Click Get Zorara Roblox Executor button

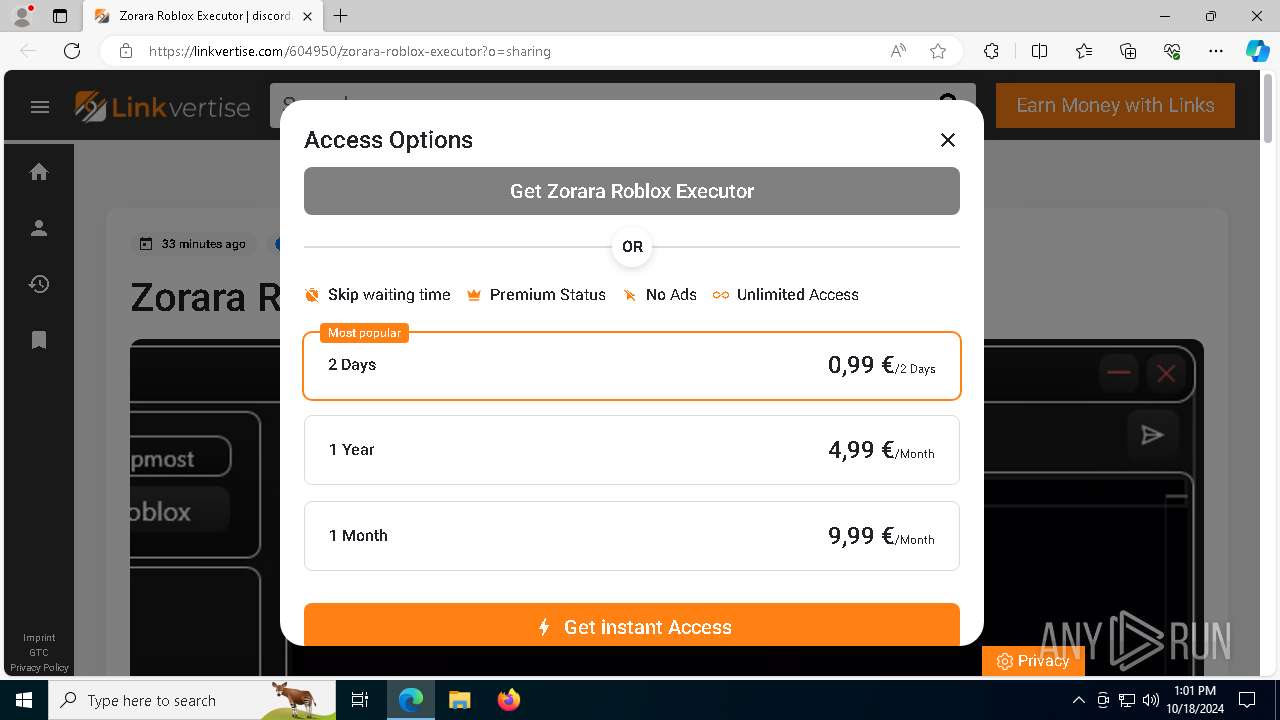click(x=632, y=191)
